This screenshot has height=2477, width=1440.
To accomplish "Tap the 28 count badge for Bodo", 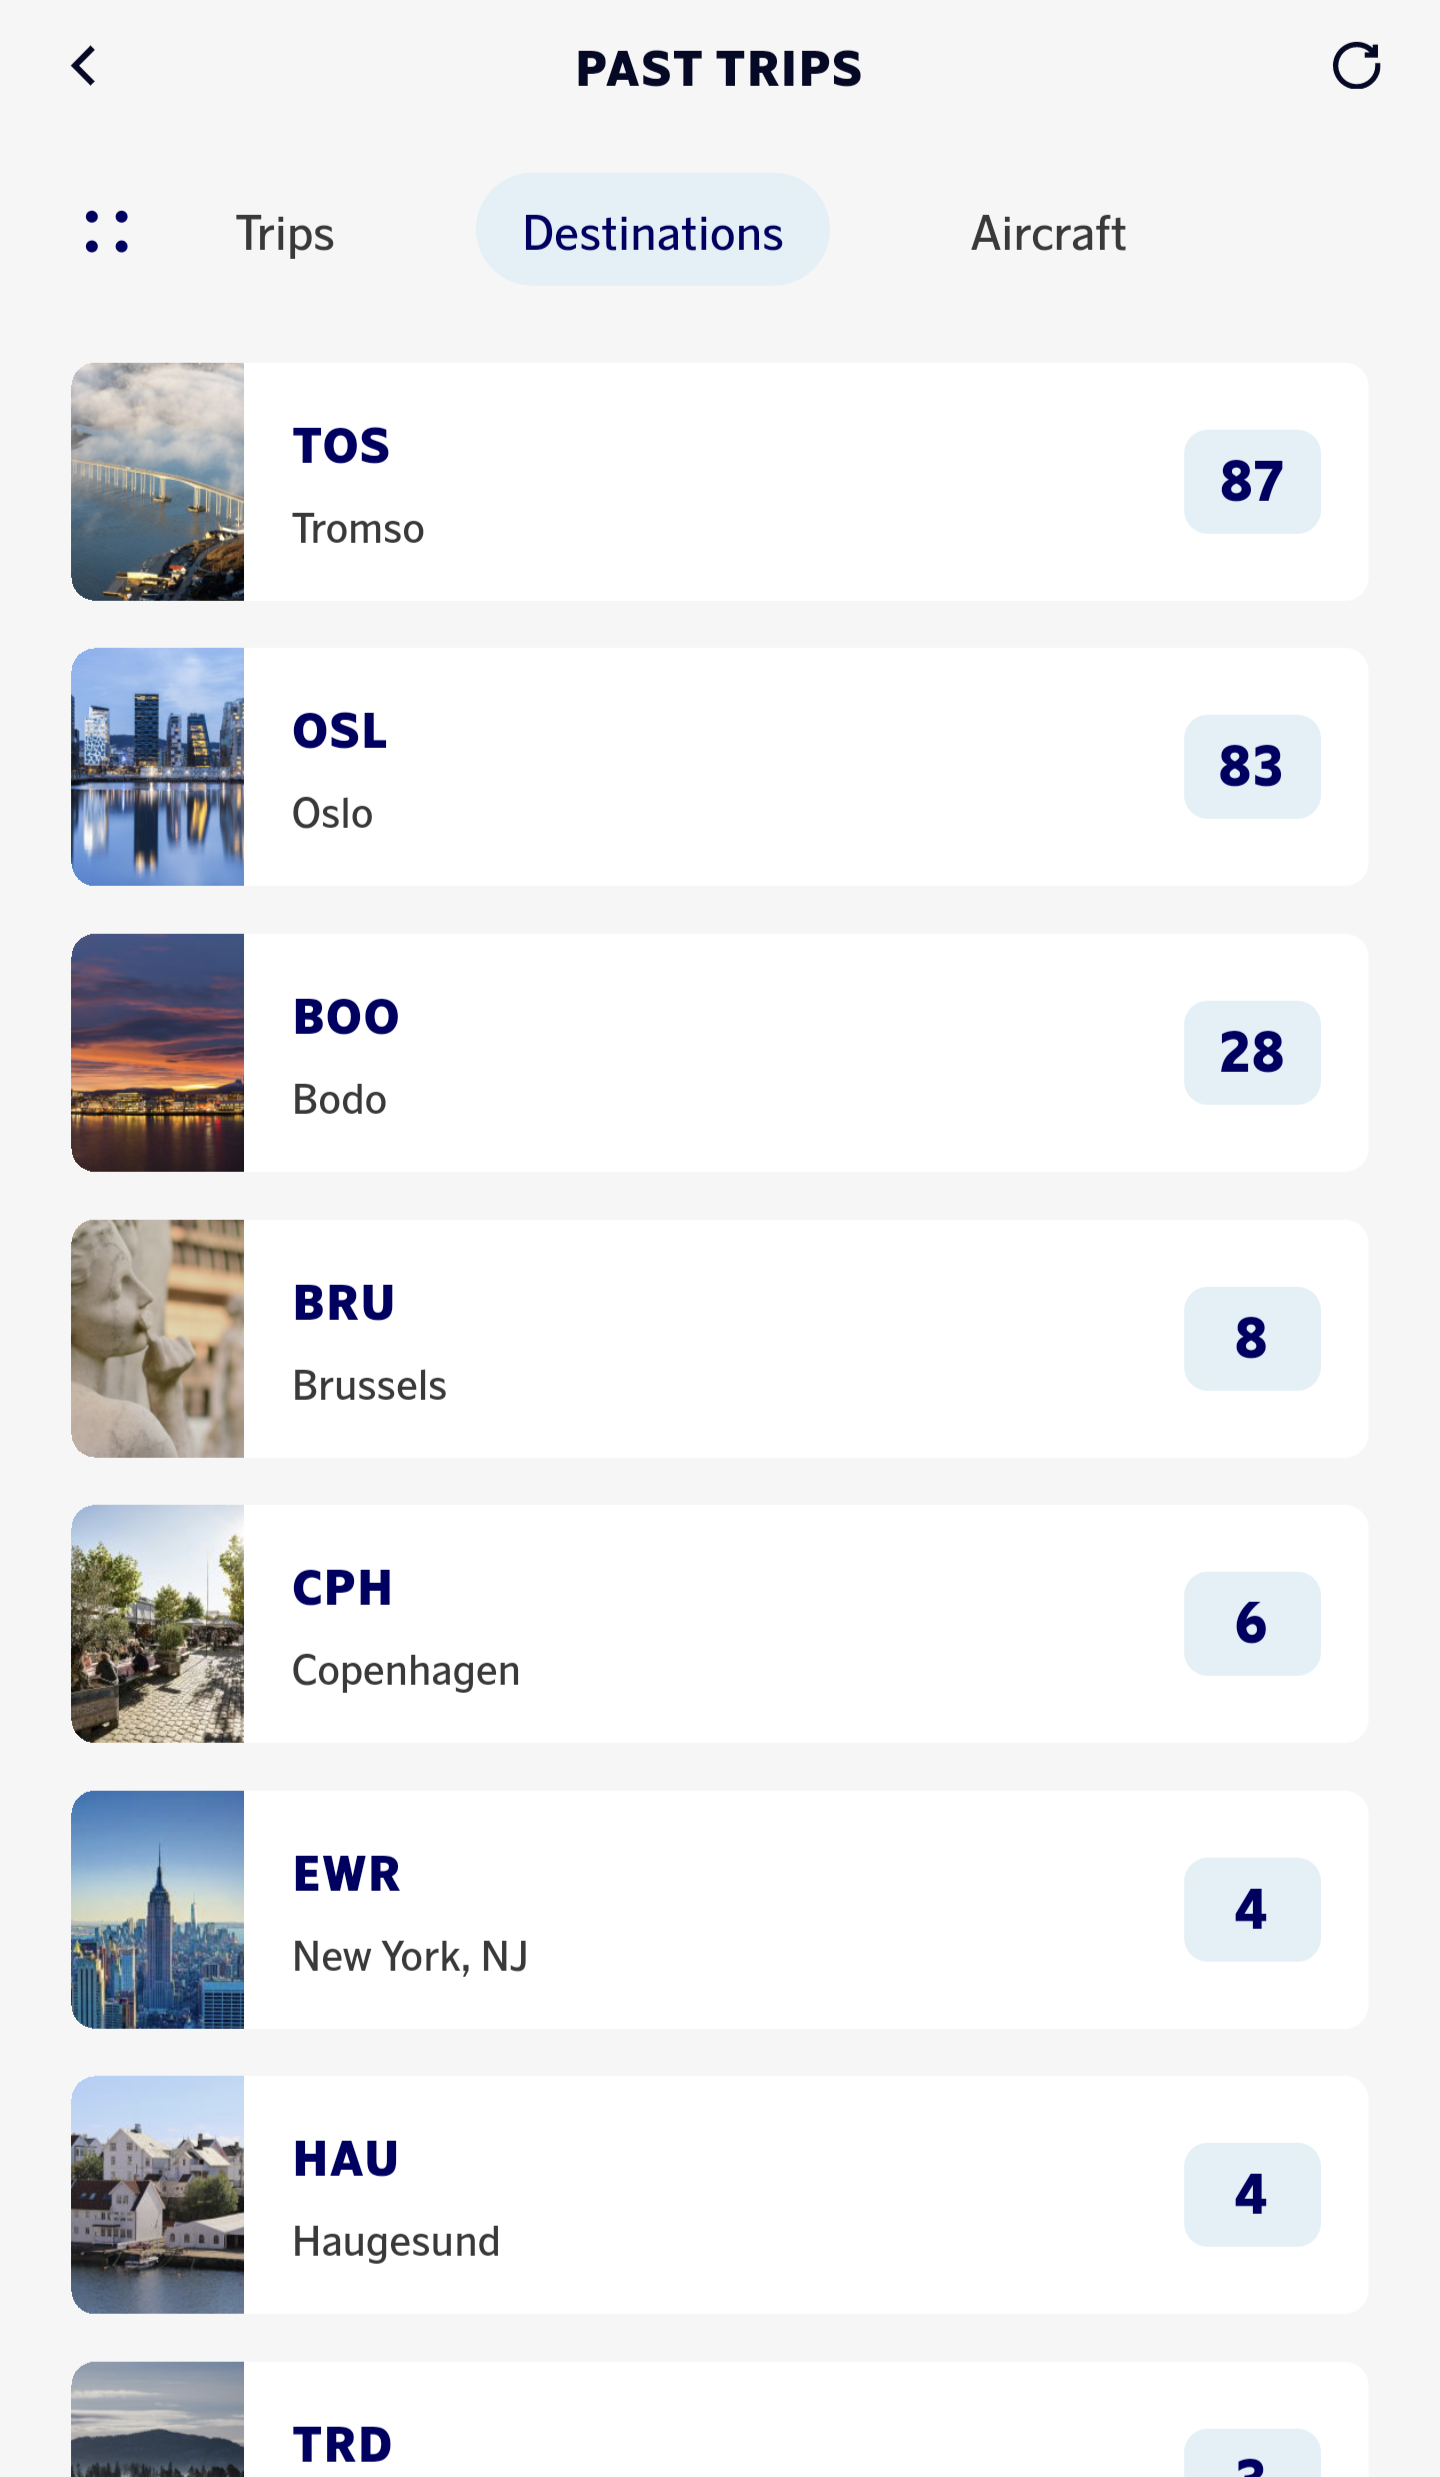I will (x=1252, y=1053).
